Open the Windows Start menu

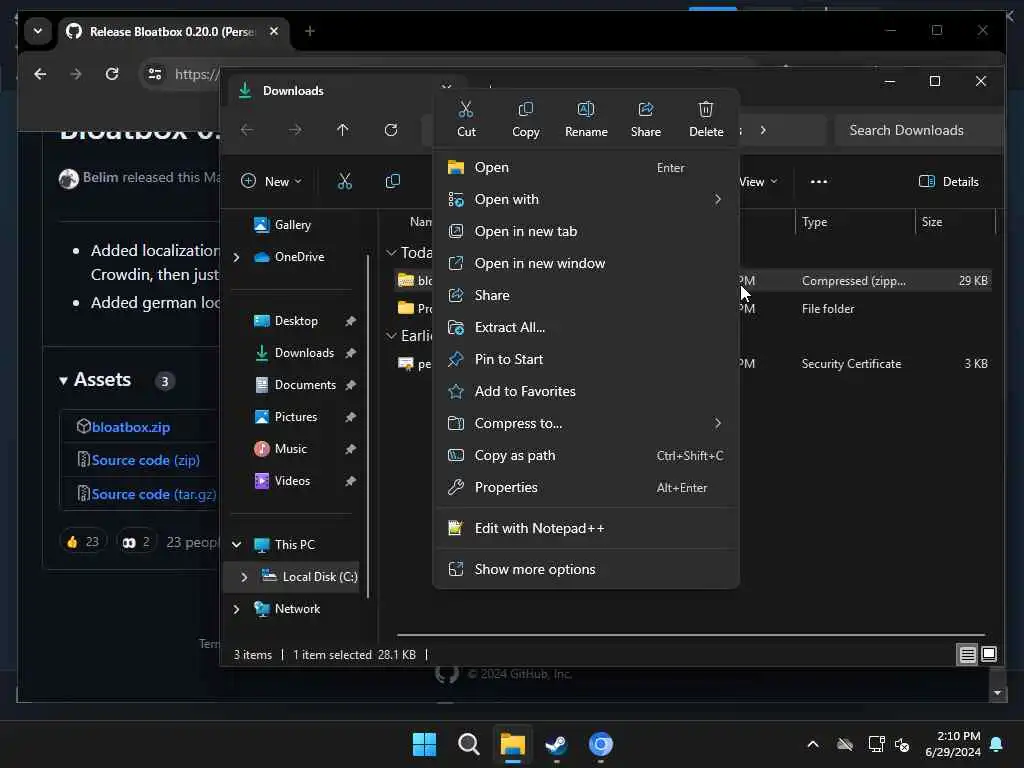424,744
